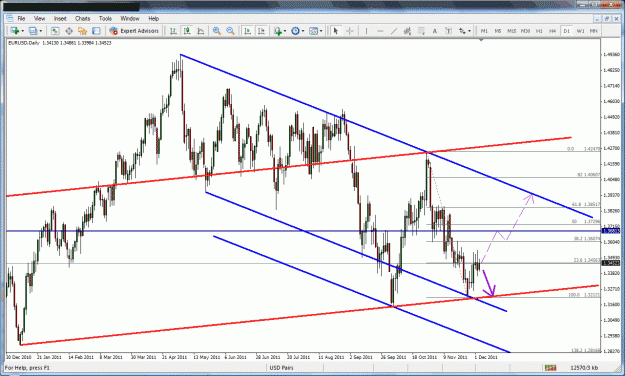625x376 pixels.
Task: Select the horizontal line tool
Action: pyautogui.click(x=380, y=31)
